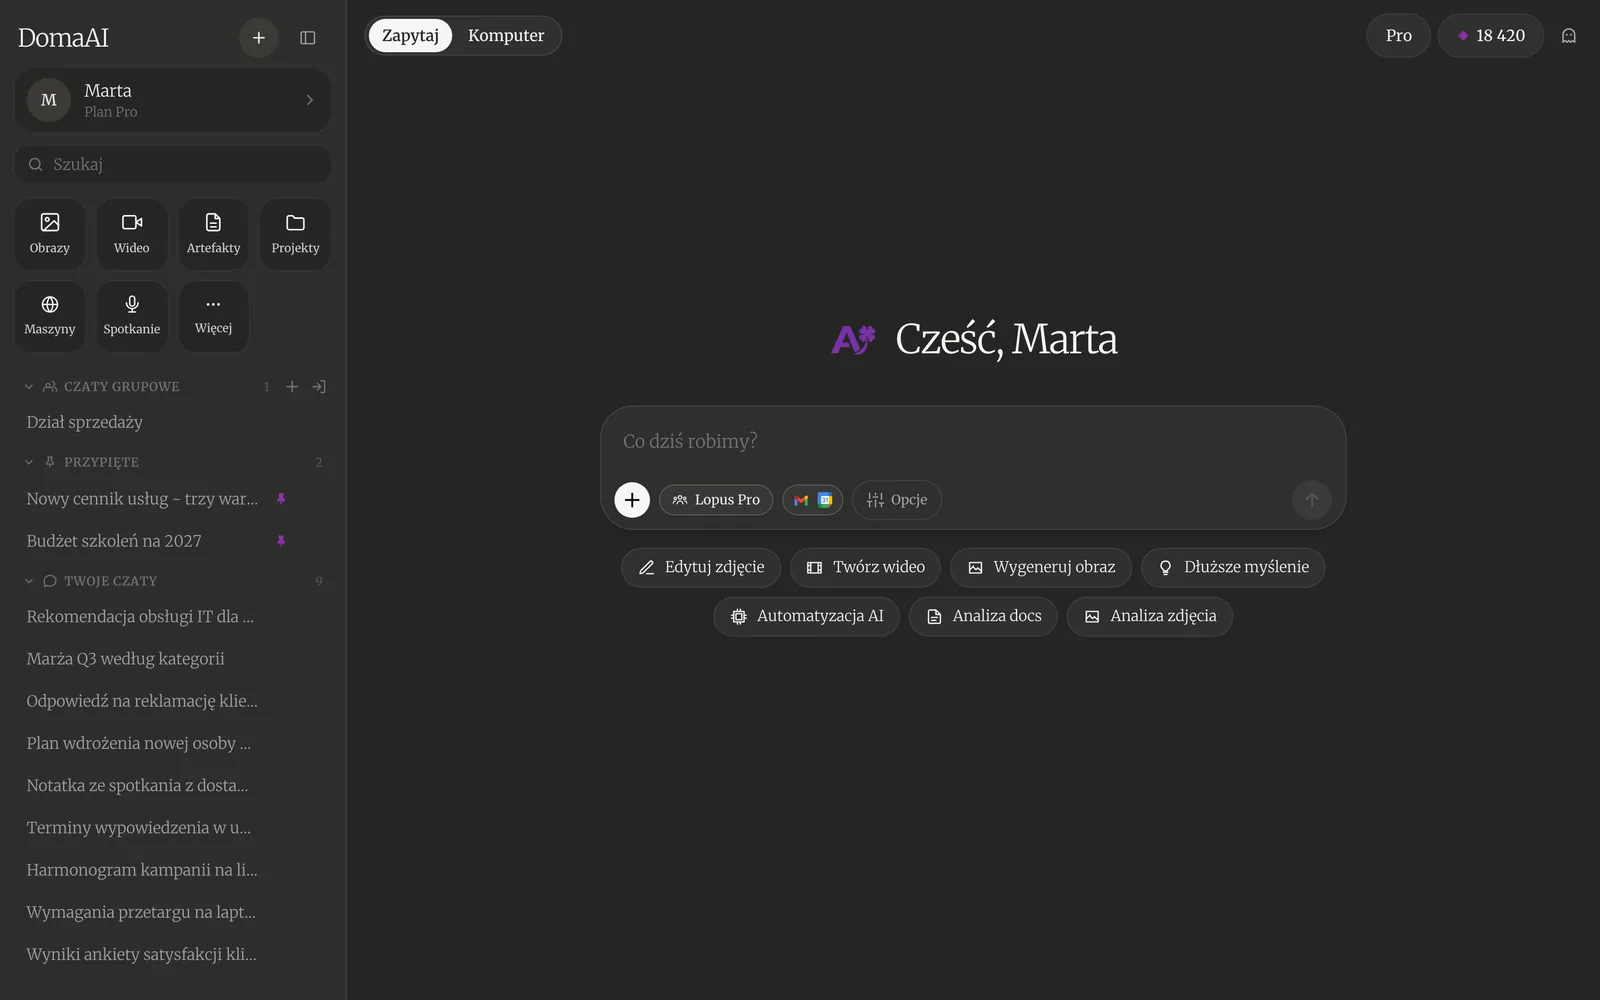Open Marta account profile chevron
This screenshot has height=1000, width=1600.
310,100
